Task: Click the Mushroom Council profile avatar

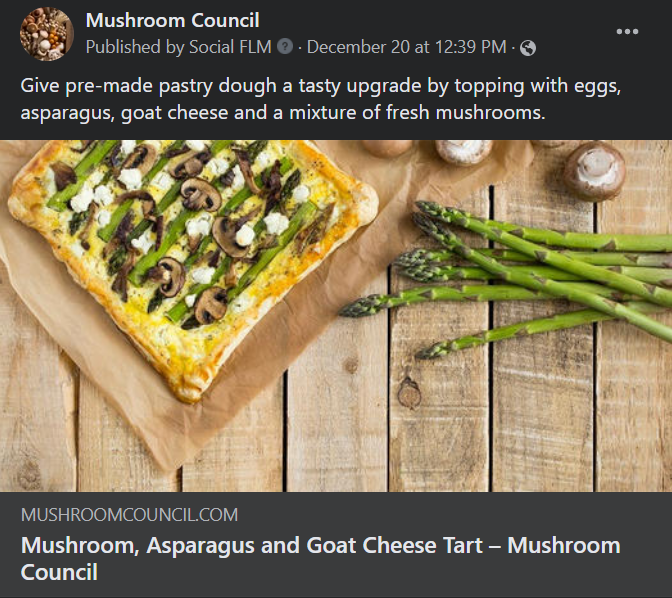Action: point(46,34)
